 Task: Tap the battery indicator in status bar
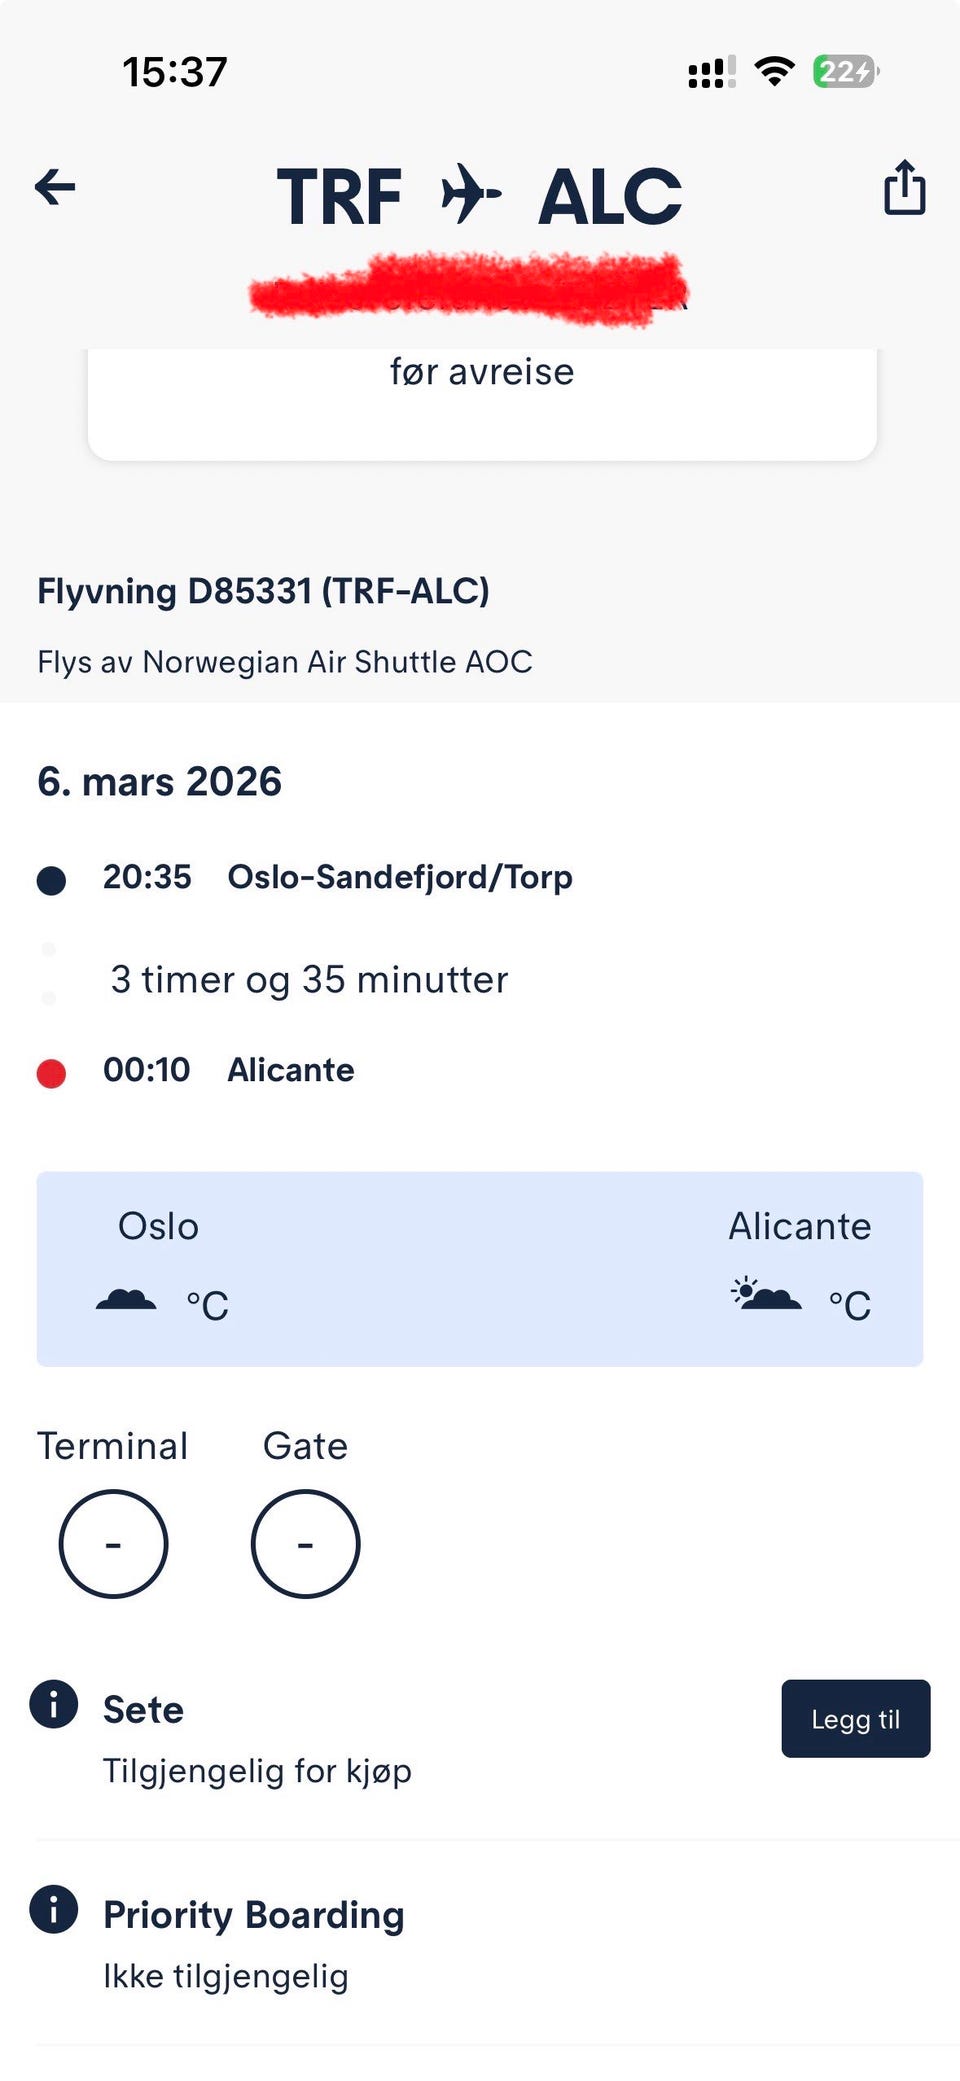[x=845, y=71]
